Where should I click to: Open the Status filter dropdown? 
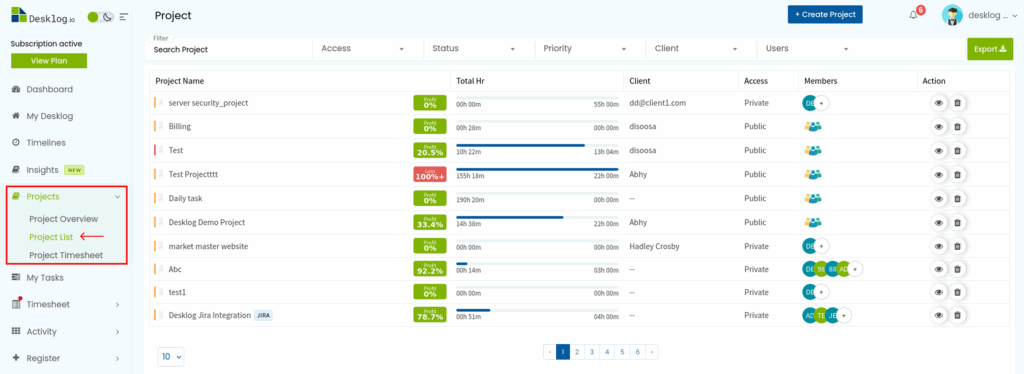coord(473,48)
